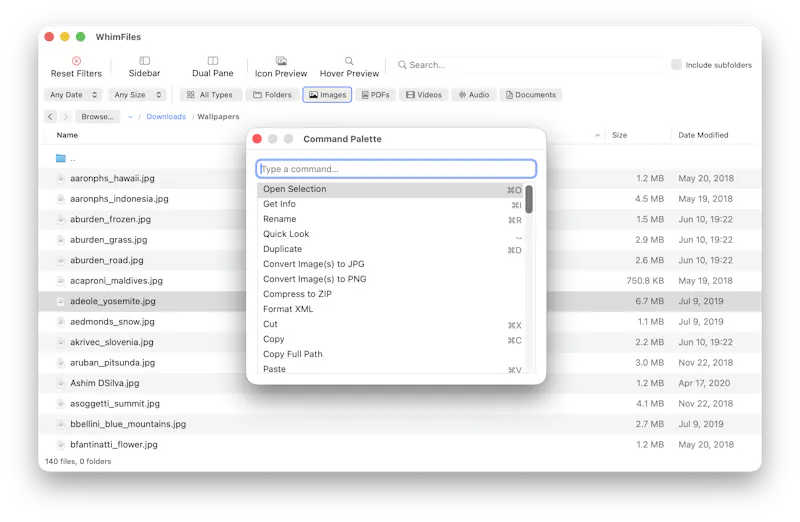Select file bbellini_blue_mountains.jpg
This screenshot has height=522, width=800.
(128, 424)
